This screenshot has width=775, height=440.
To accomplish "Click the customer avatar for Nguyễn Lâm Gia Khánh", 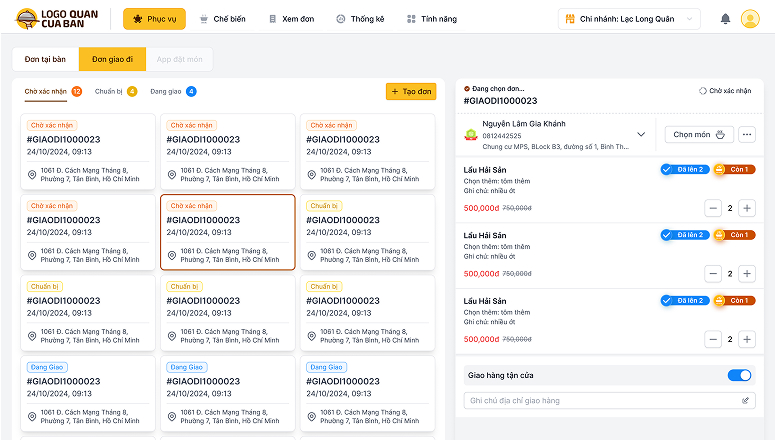I will point(470,134).
